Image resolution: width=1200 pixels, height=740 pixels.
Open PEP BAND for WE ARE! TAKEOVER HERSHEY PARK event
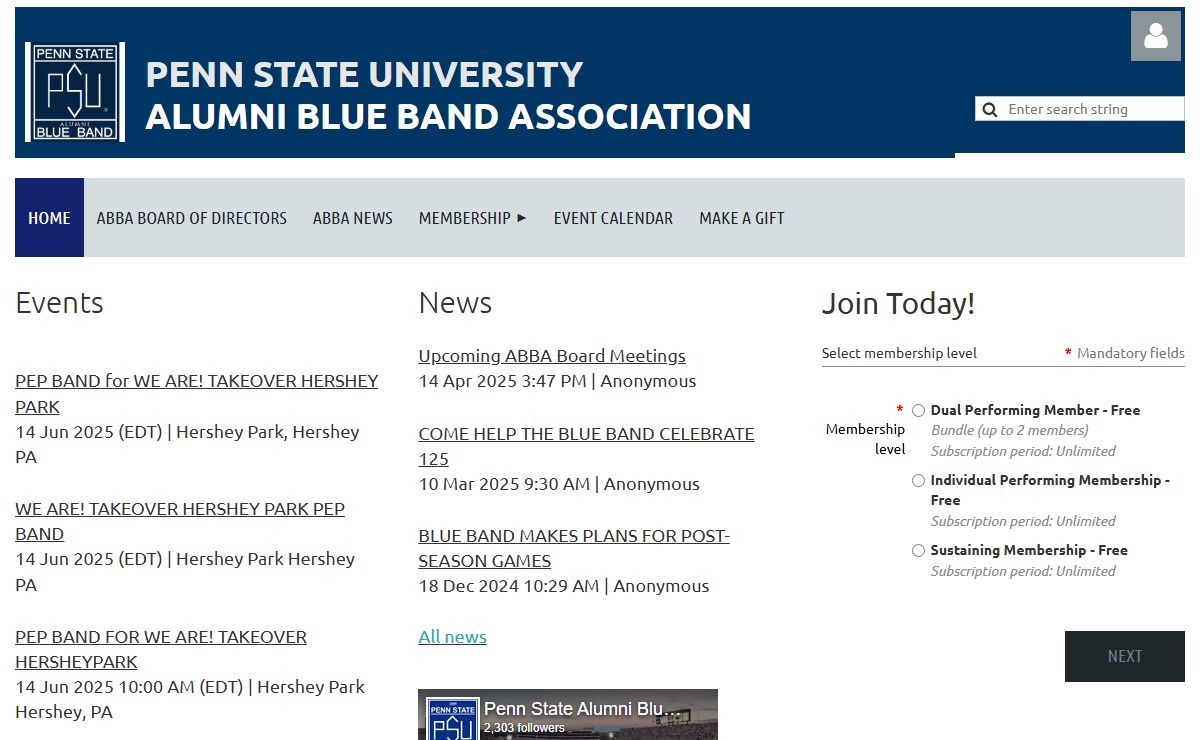(x=196, y=394)
